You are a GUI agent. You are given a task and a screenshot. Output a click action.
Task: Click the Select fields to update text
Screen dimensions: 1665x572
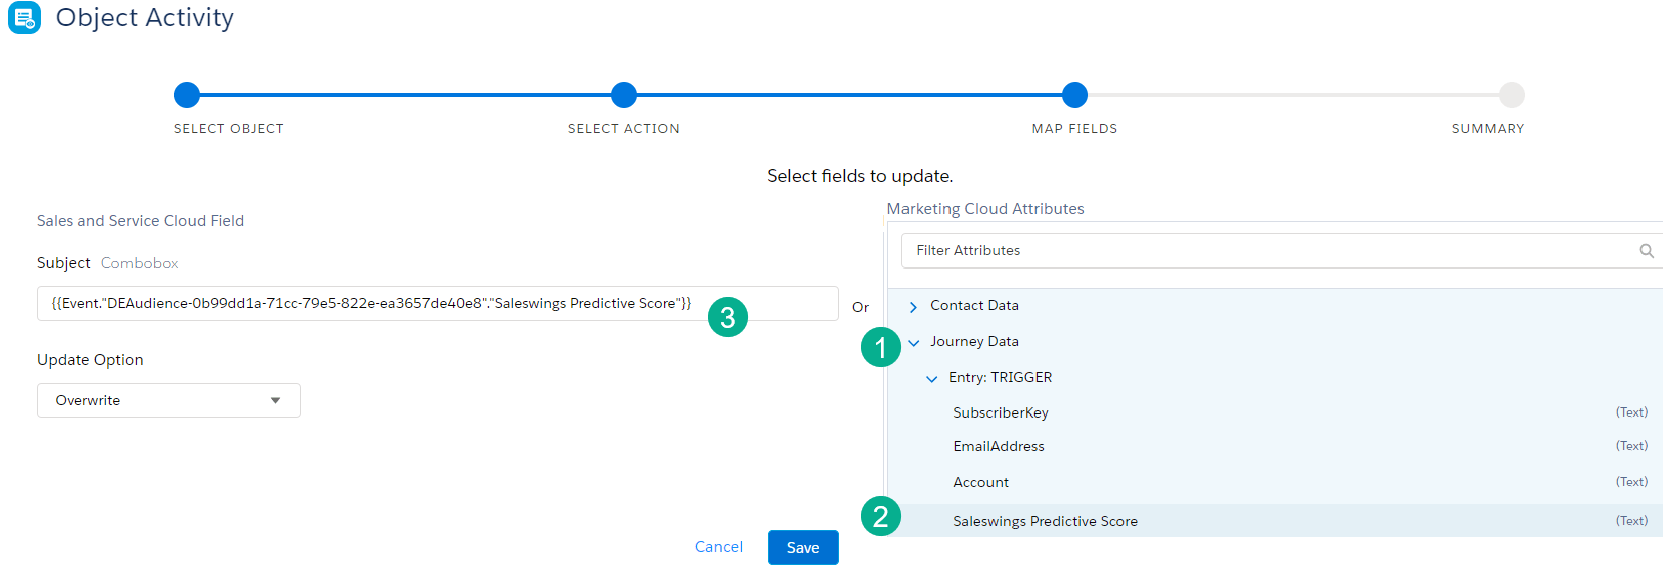coord(860,176)
